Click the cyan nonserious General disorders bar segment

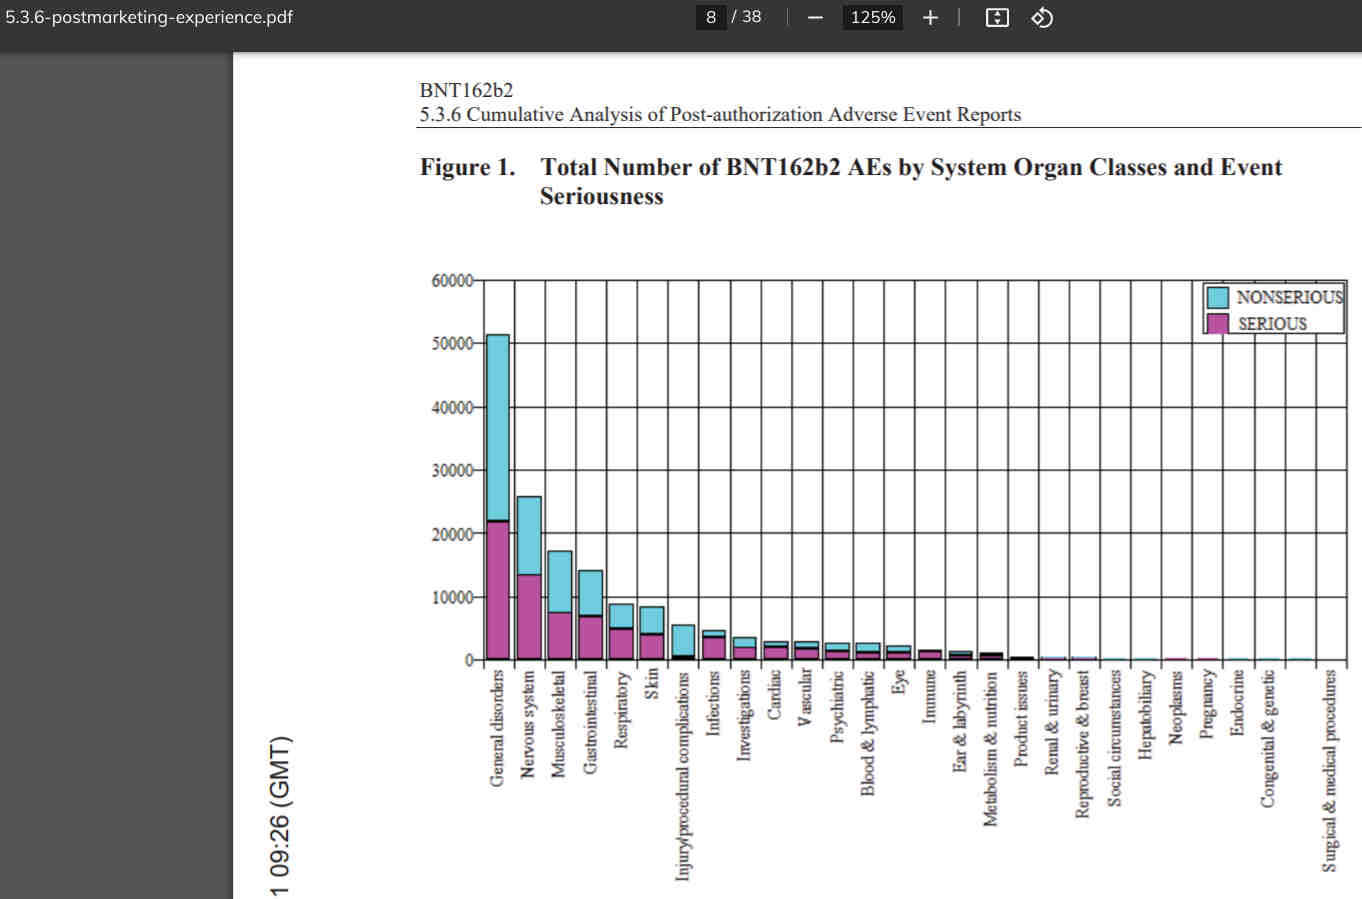tap(497, 427)
